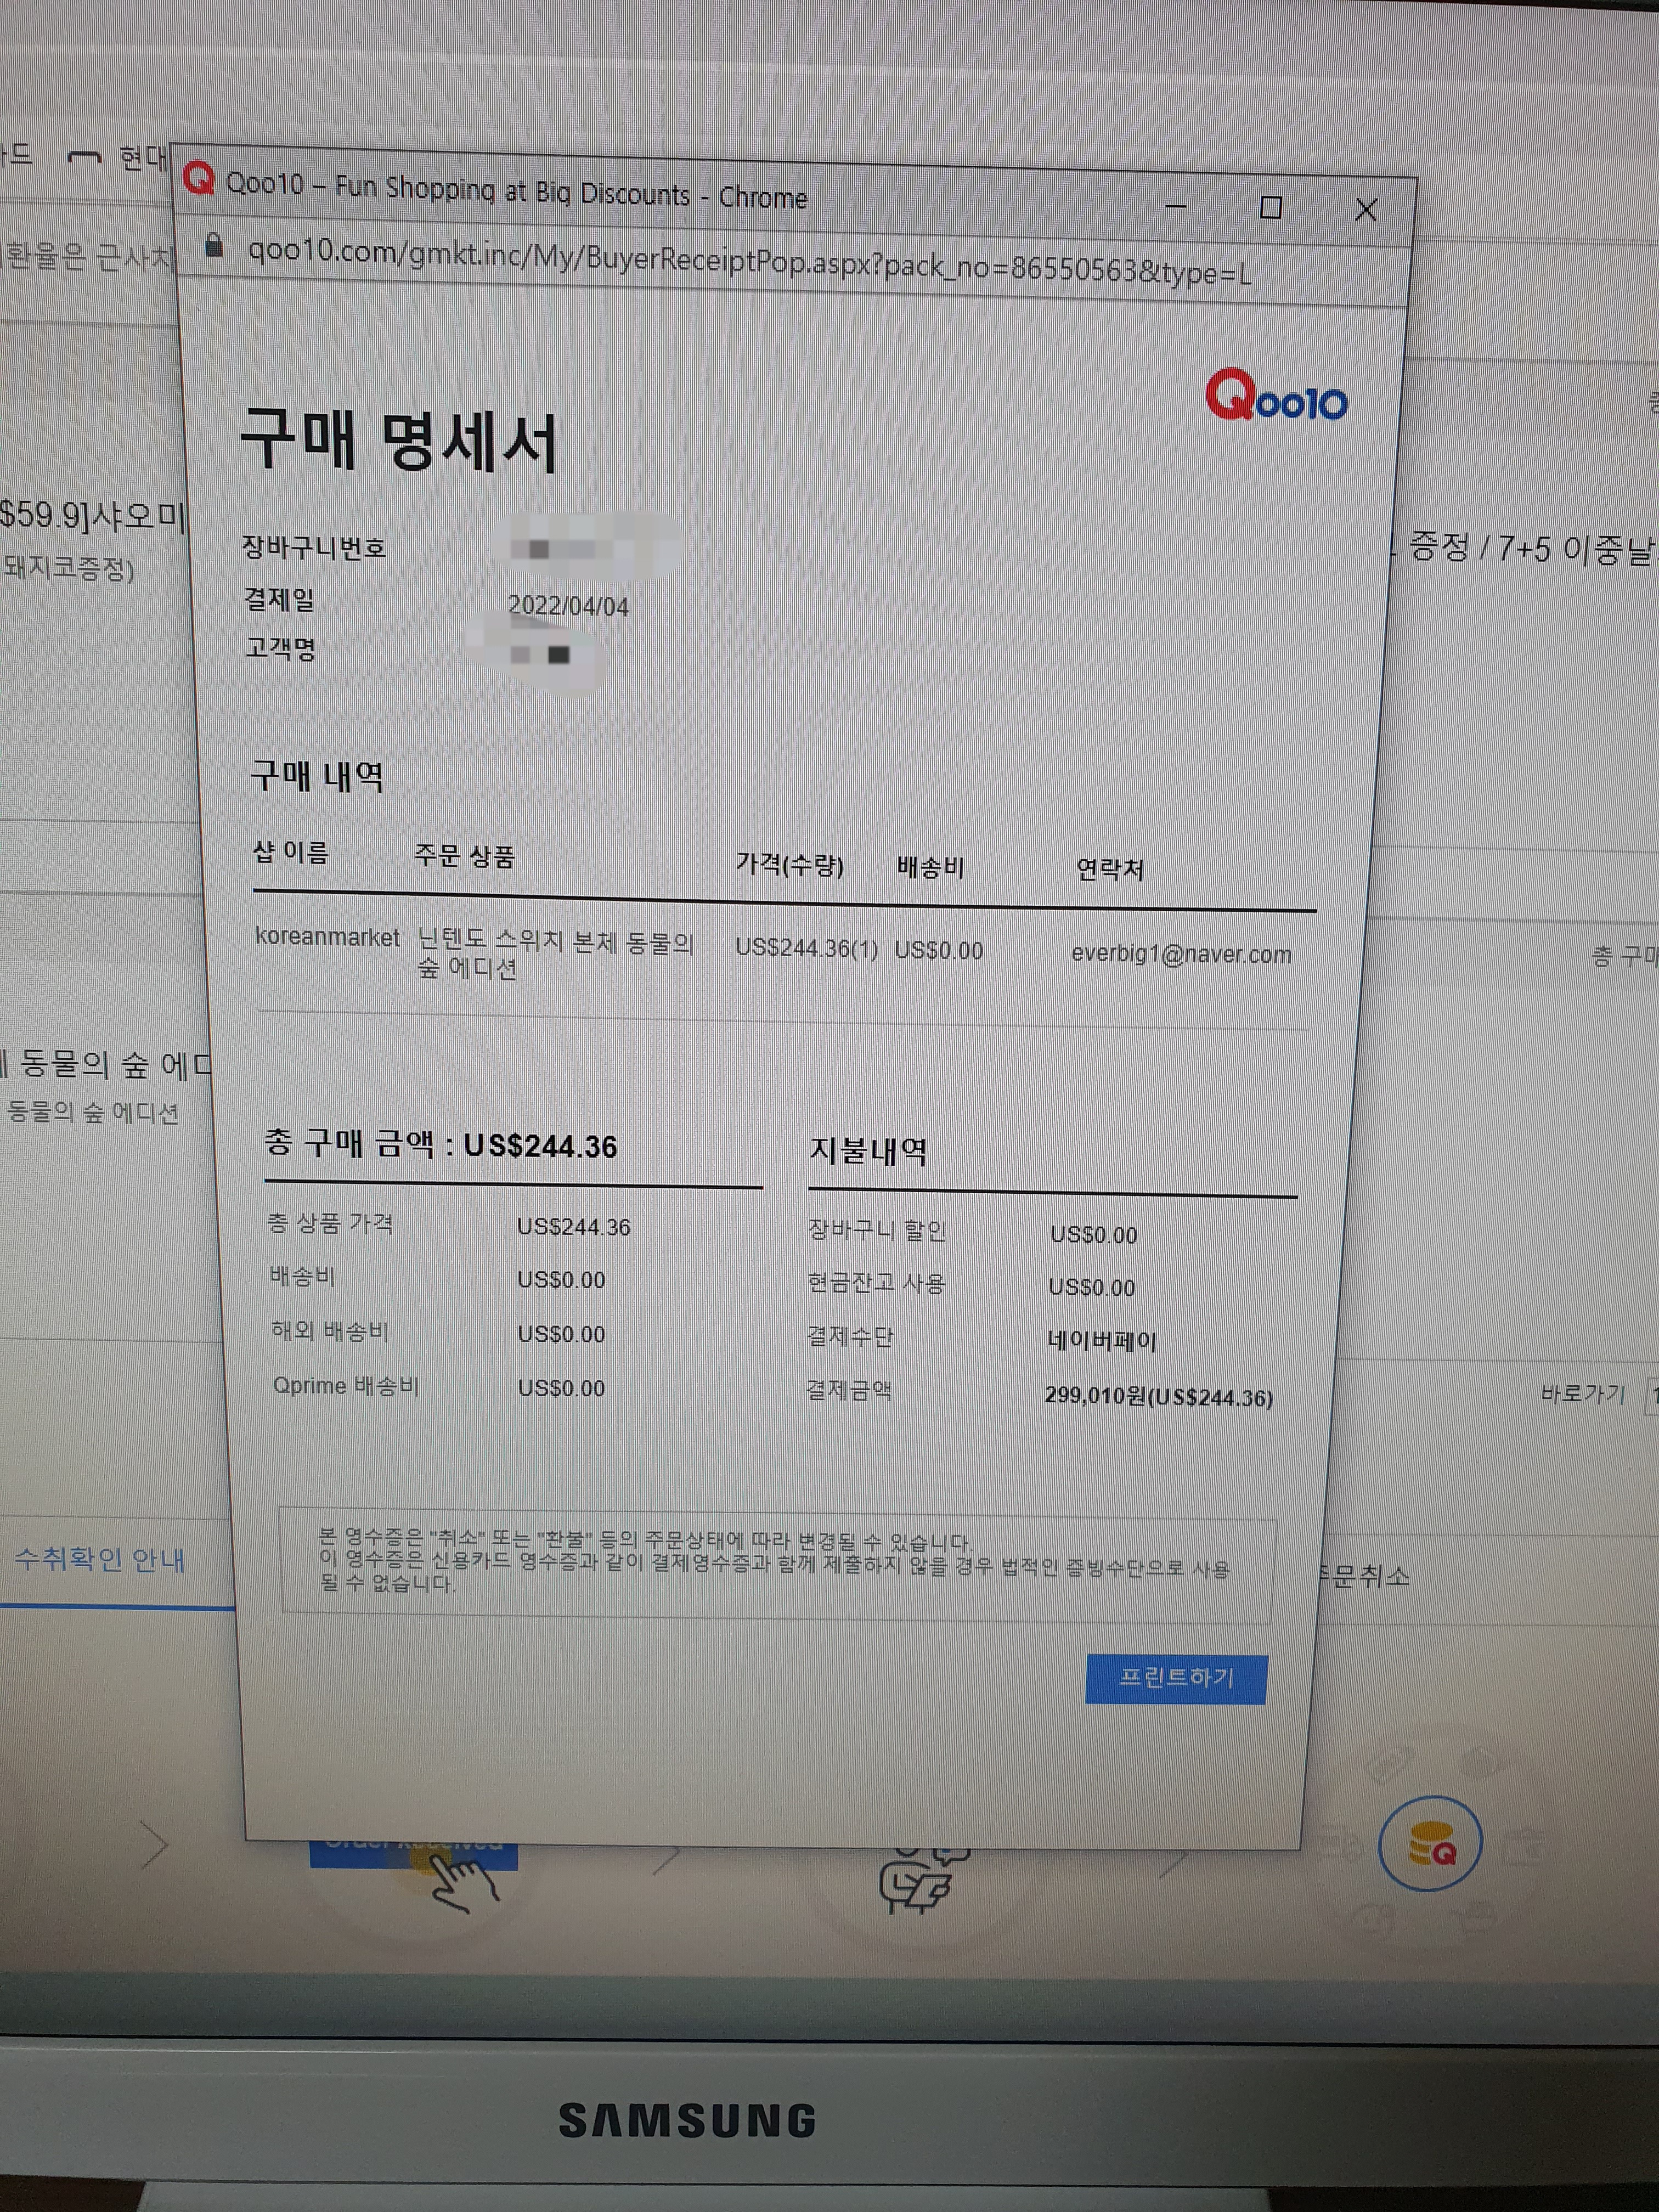
Task: Click the 바로가기 link on the right
Action: click(x=1582, y=1394)
